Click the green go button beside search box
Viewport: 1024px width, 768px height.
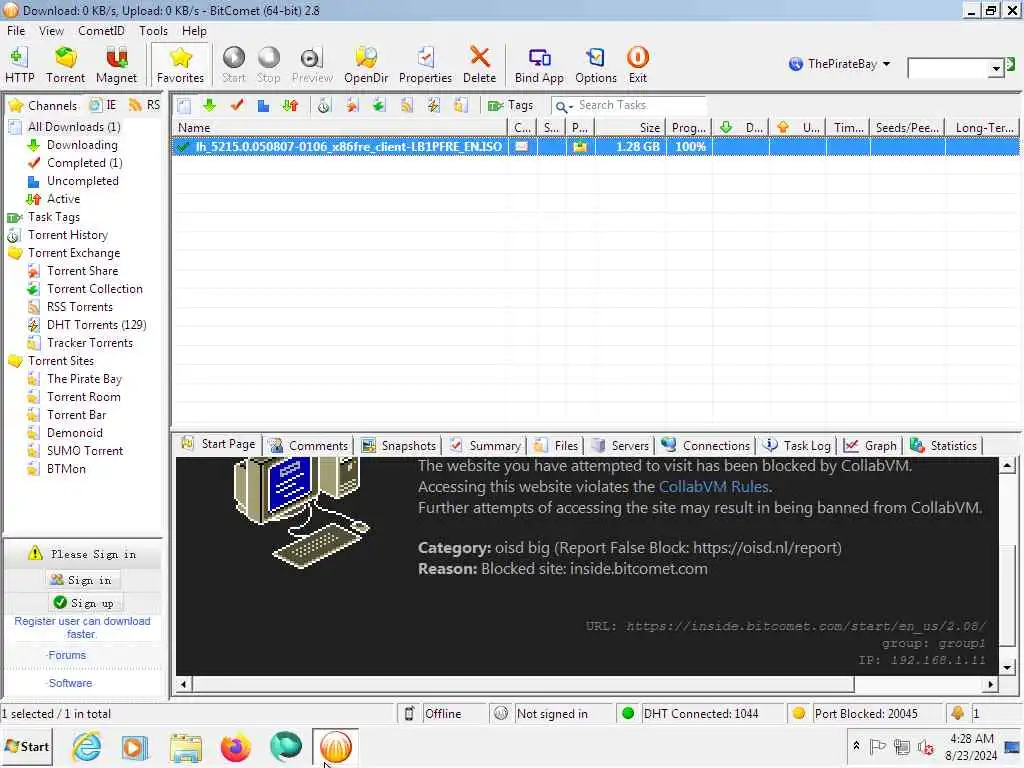(x=1011, y=65)
